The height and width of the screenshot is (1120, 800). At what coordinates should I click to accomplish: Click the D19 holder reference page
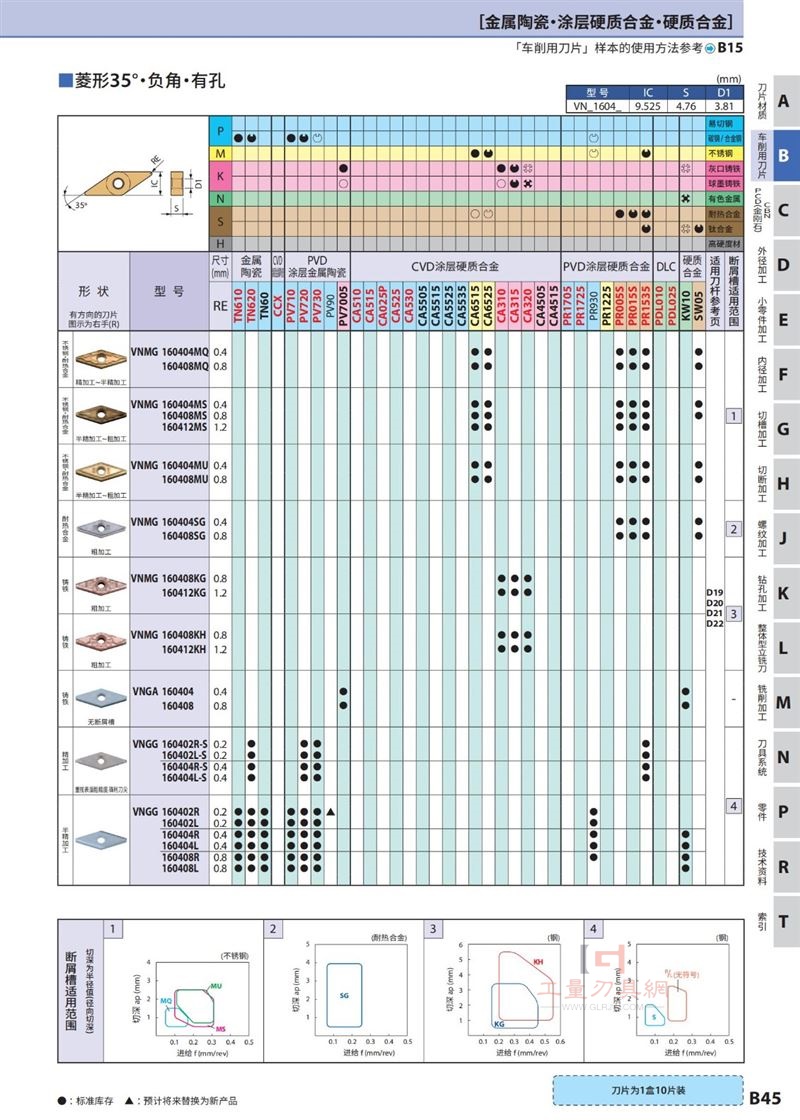[x=714, y=592]
